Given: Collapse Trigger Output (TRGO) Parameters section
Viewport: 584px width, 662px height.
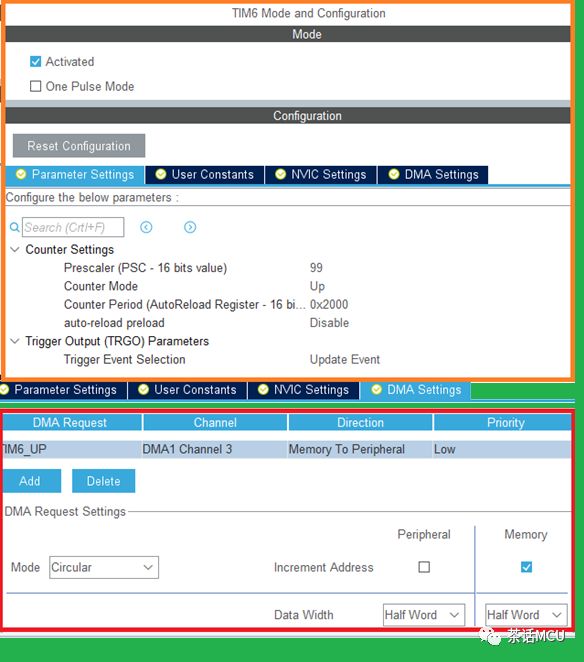Looking at the screenshot, I should (15, 341).
